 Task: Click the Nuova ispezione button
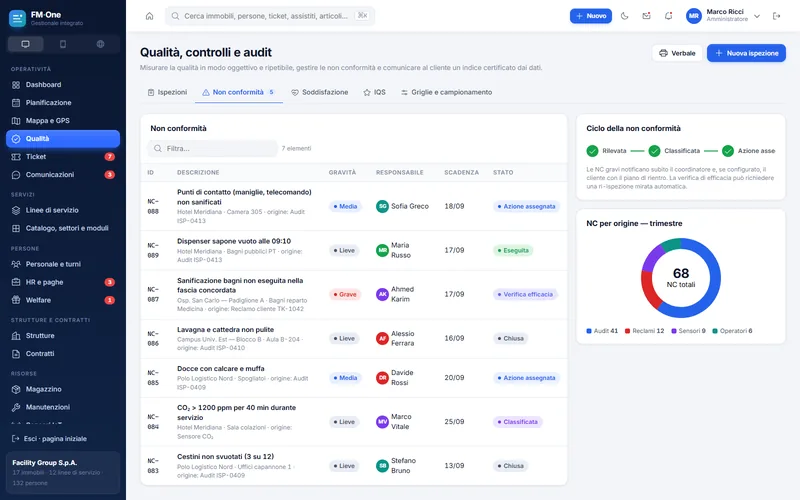pyautogui.click(x=746, y=53)
